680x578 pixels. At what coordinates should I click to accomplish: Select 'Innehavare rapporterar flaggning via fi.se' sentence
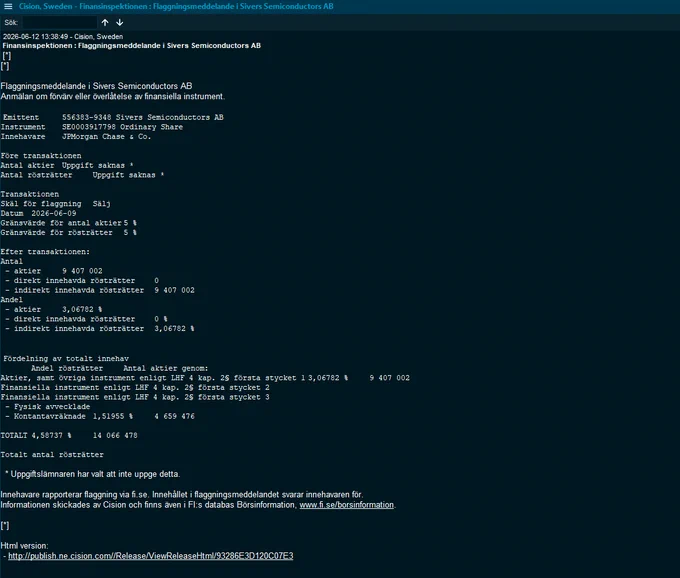(182, 495)
